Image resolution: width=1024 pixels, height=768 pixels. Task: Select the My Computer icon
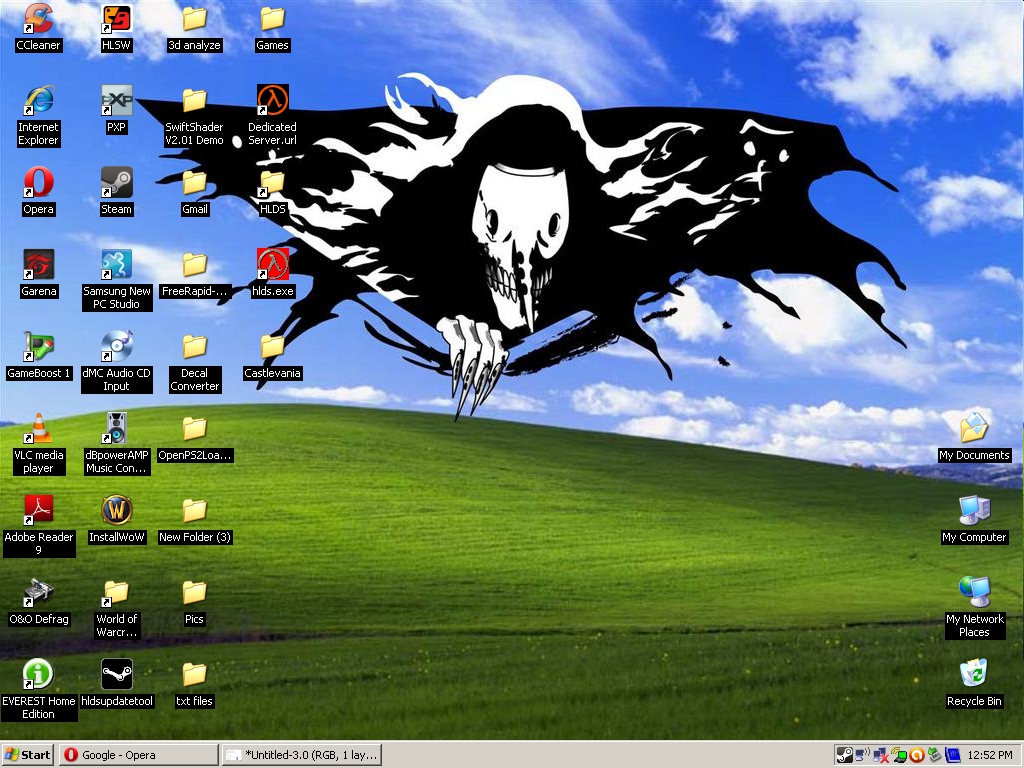click(x=973, y=511)
